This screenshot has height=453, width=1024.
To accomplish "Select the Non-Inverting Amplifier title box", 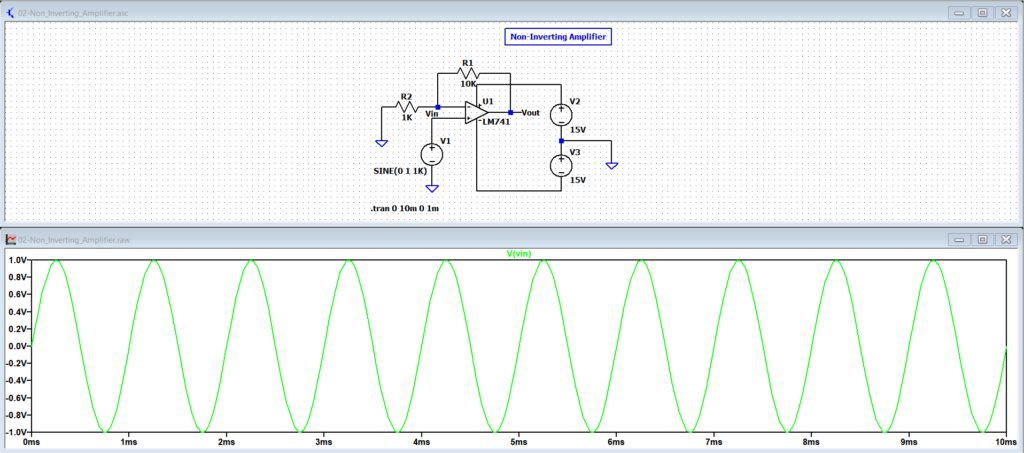I will [x=558, y=36].
